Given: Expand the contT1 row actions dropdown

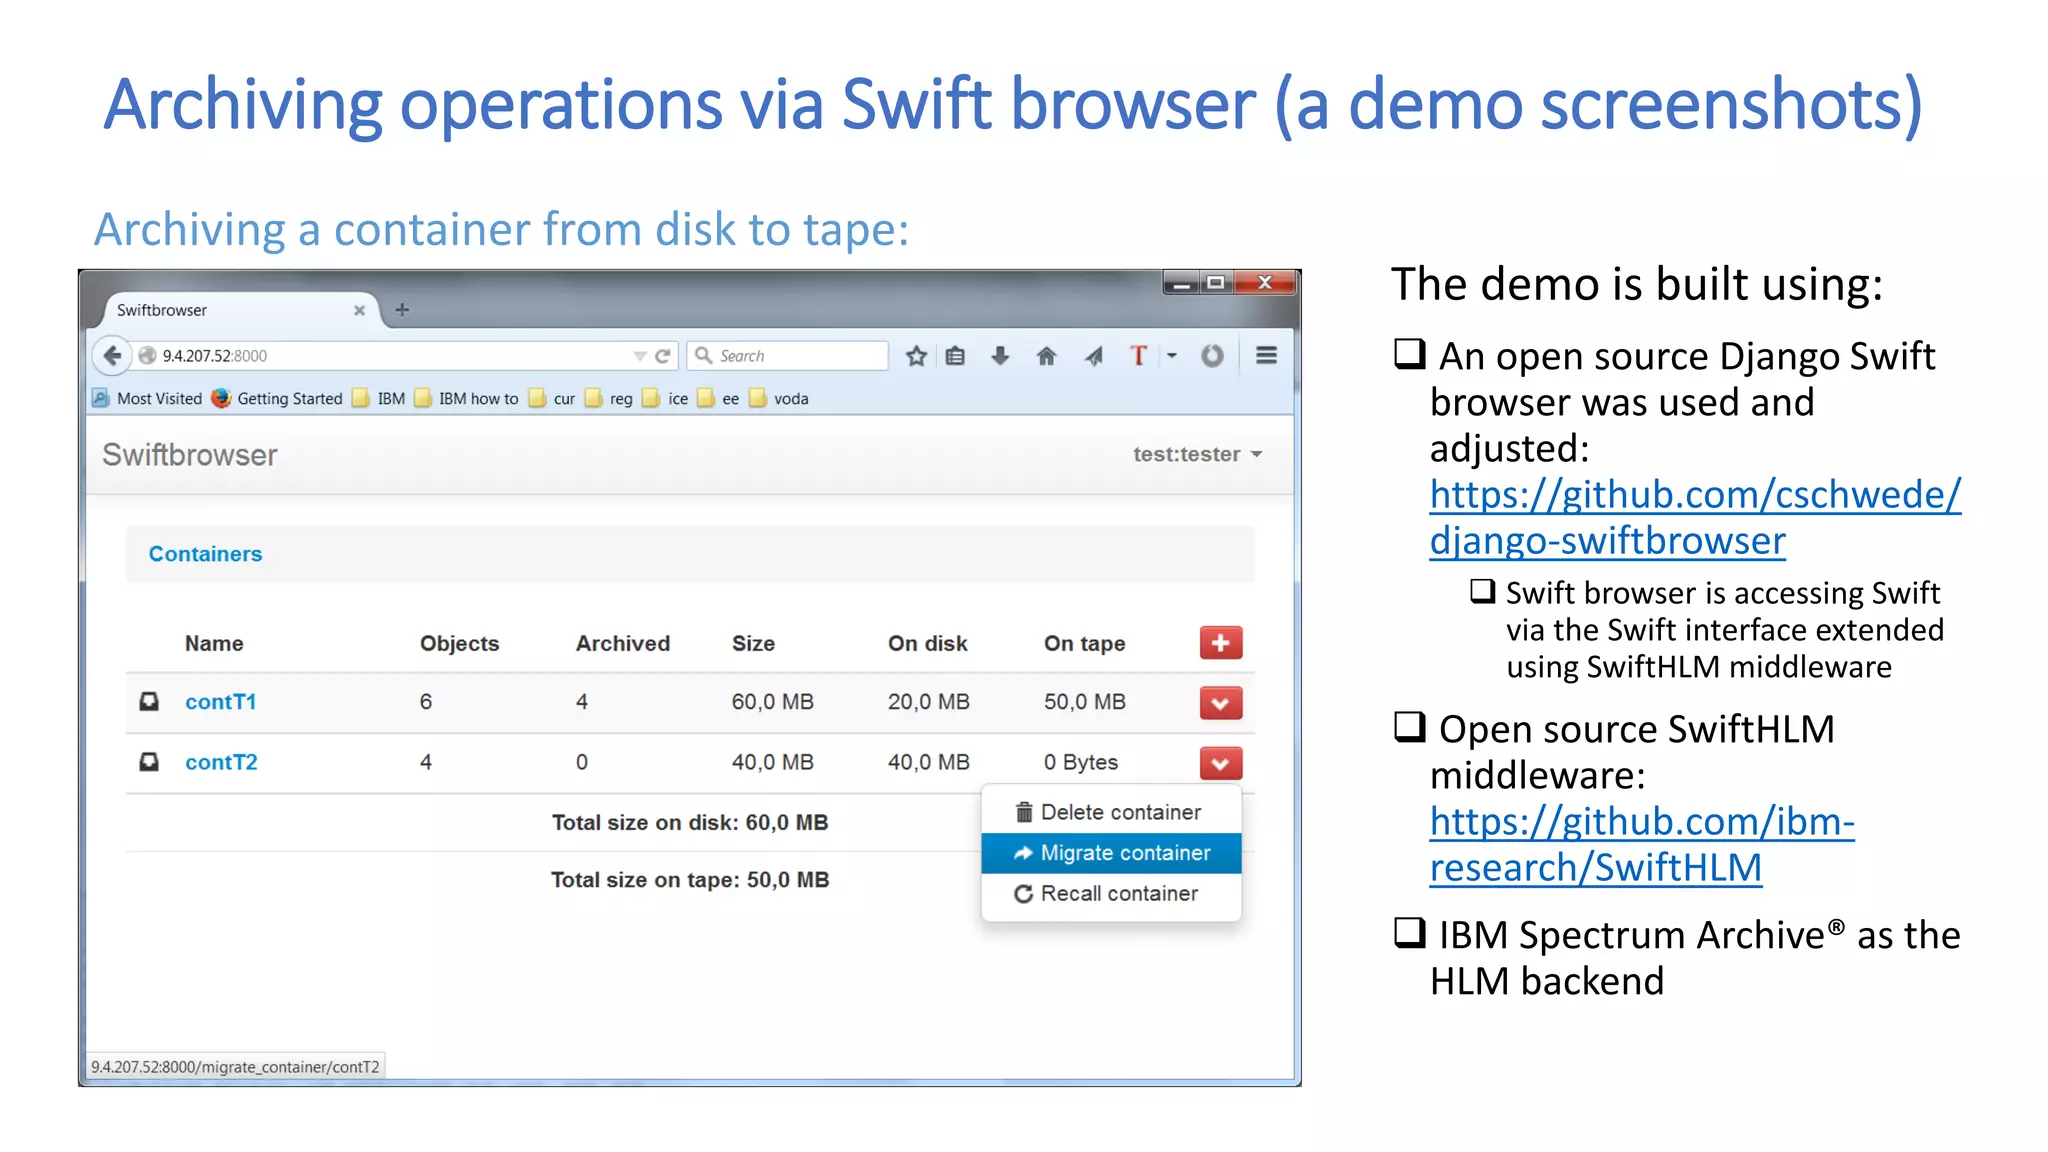Looking at the screenshot, I should [x=1220, y=703].
